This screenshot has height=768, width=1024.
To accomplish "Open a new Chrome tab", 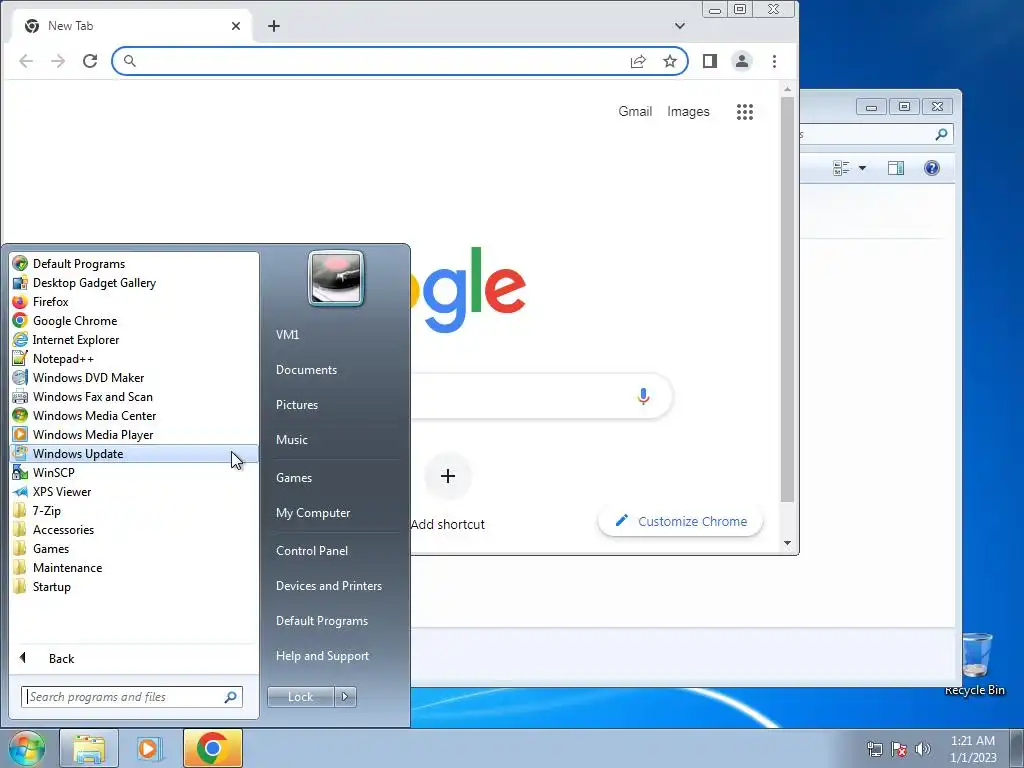I will pos(274,26).
